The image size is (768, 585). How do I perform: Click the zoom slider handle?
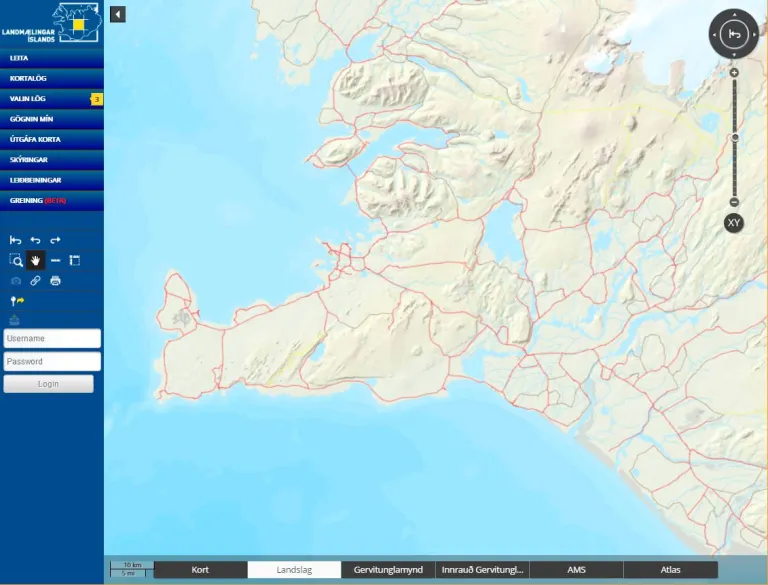point(735,138)
